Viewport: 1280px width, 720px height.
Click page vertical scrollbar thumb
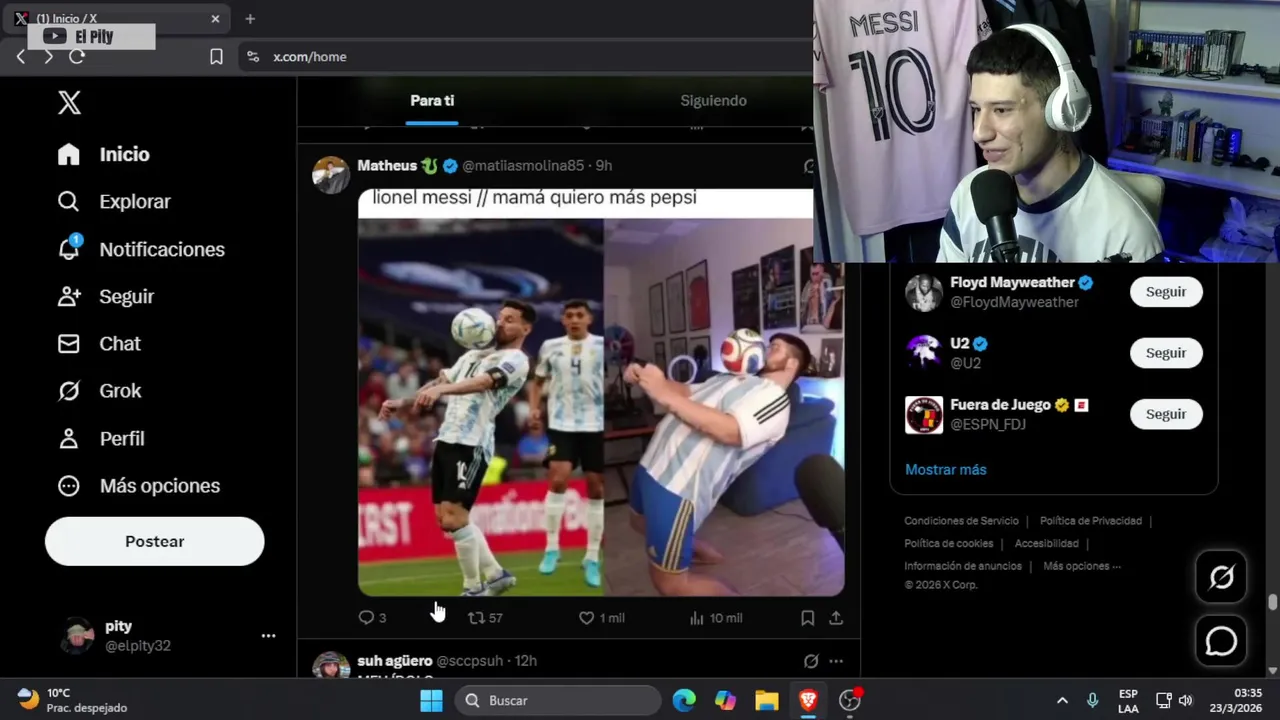pos(1272,602)
